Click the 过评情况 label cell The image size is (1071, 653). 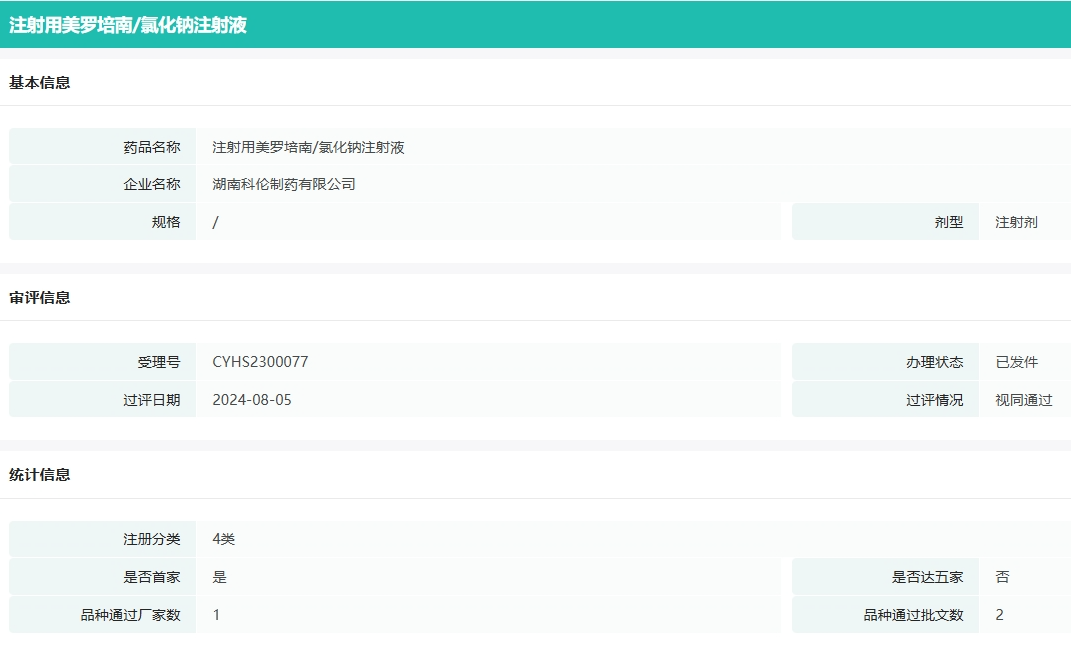pyautogui.click(x=885, y=399)
